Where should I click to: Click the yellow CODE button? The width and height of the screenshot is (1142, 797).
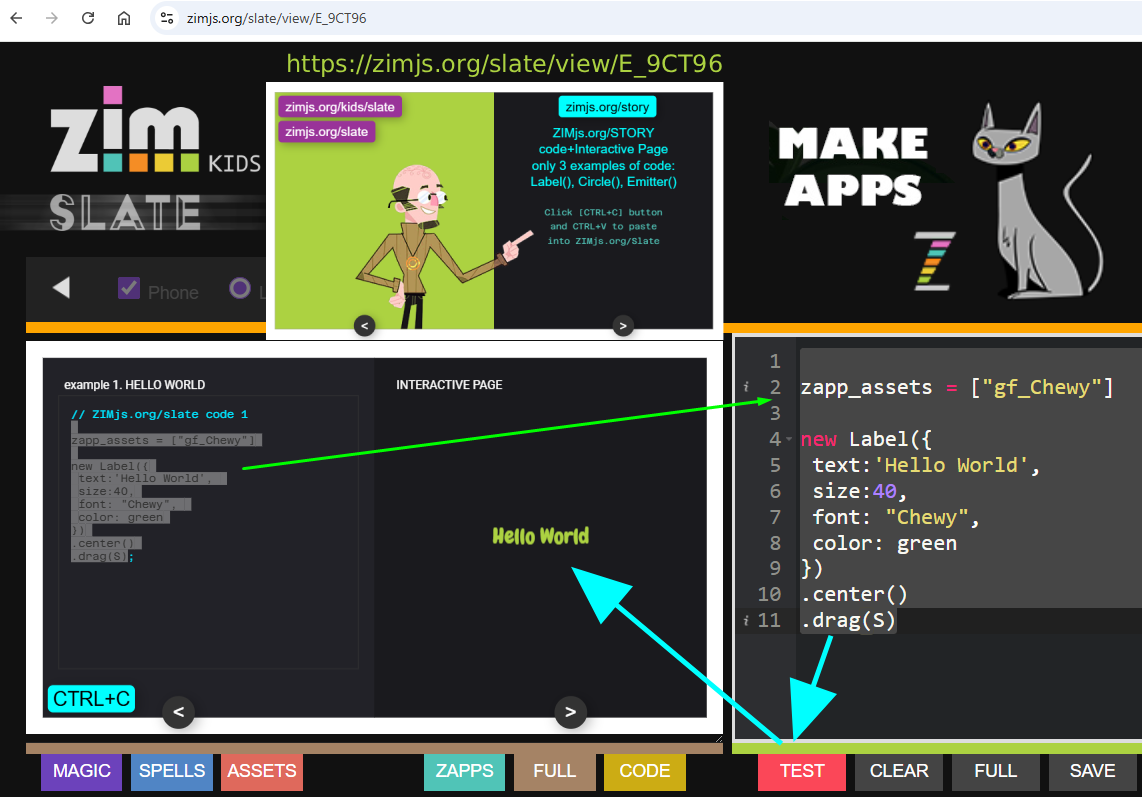pos(645,771)
